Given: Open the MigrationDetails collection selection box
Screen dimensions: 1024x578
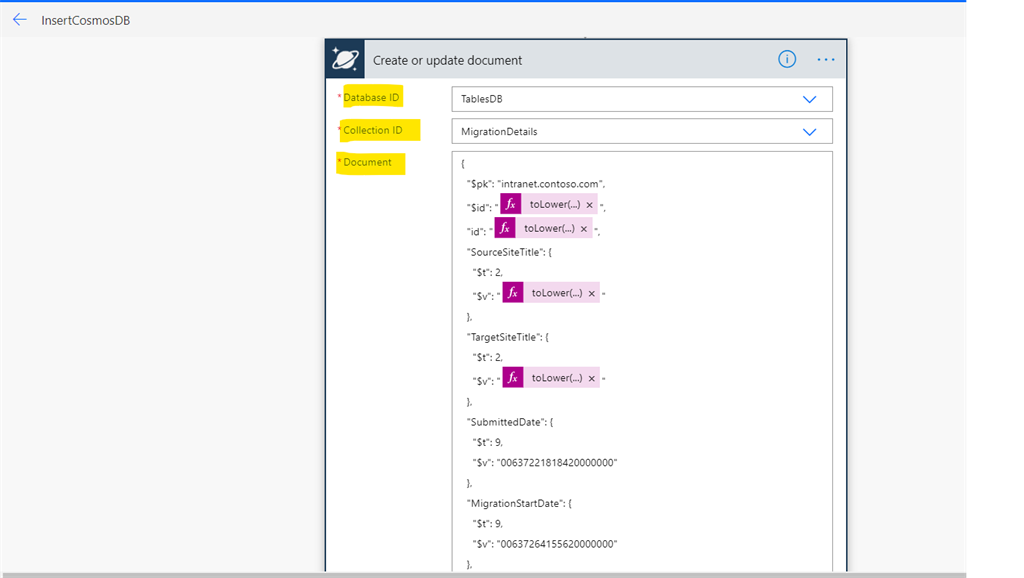Looking at the screenshot, I should tap(642, 131).
